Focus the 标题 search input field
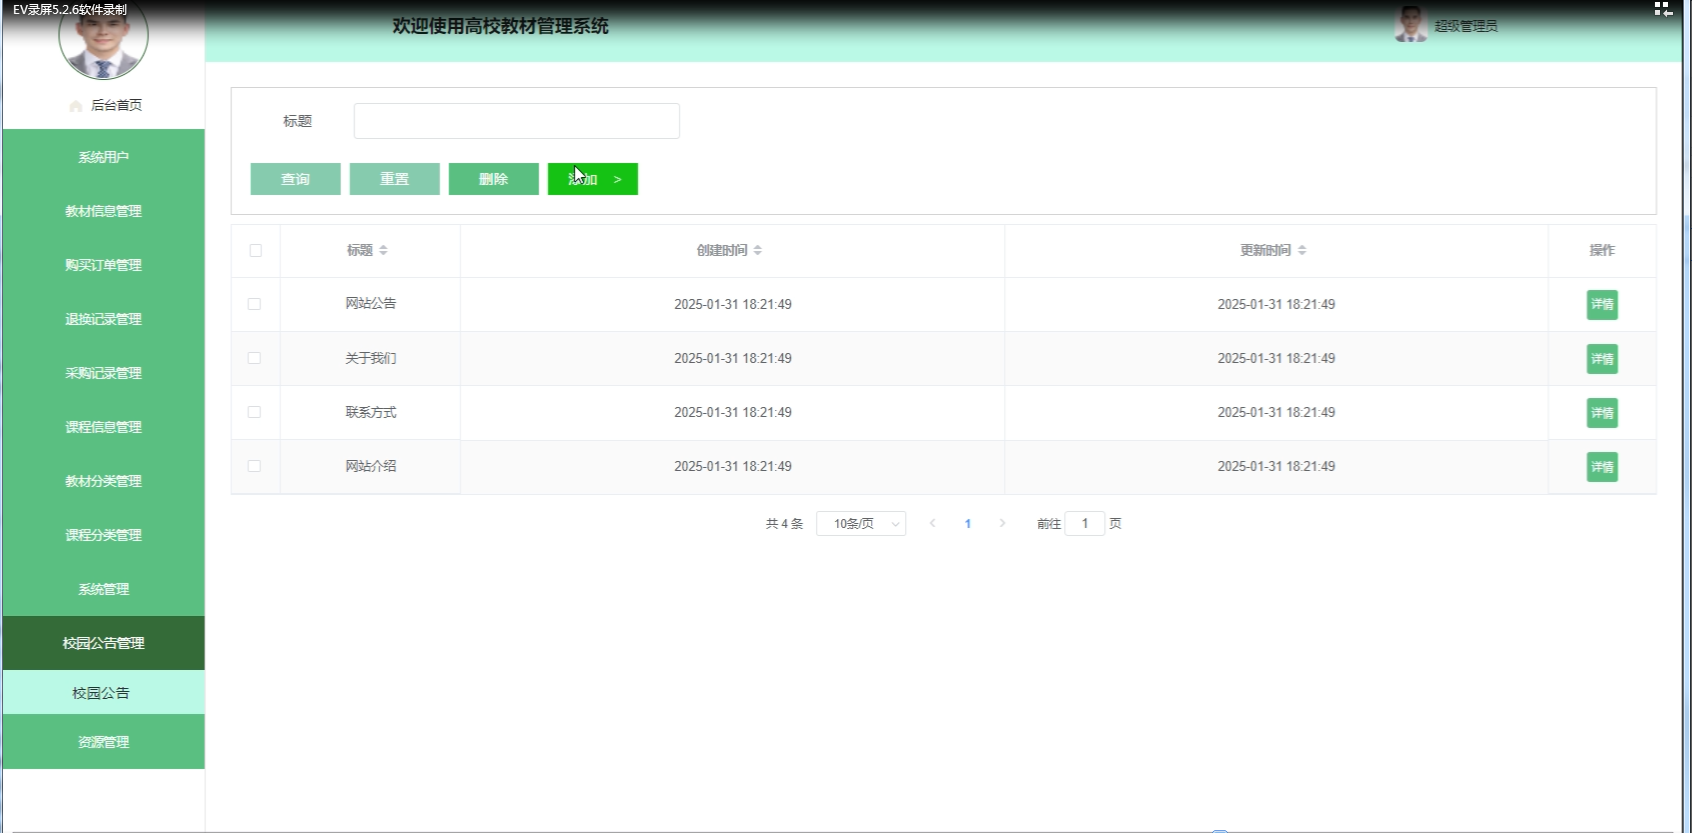 (516, 121)
